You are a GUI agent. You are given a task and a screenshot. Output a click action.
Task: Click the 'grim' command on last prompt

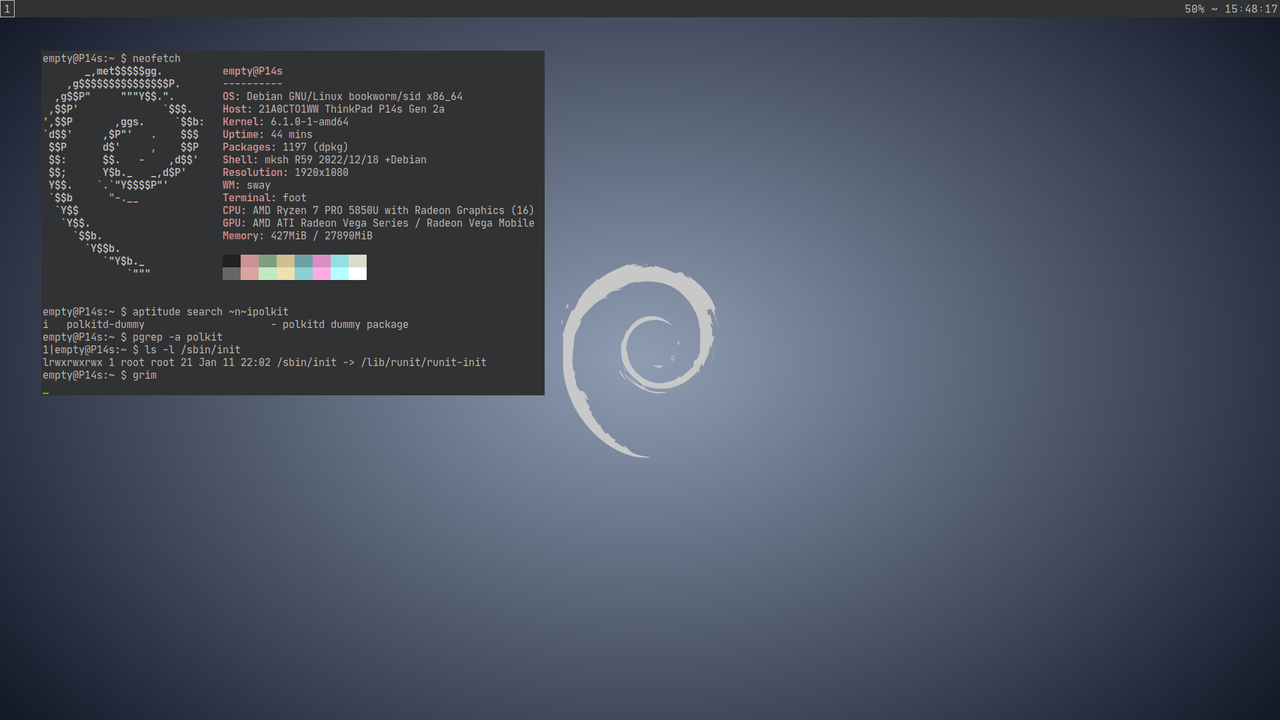145,375
